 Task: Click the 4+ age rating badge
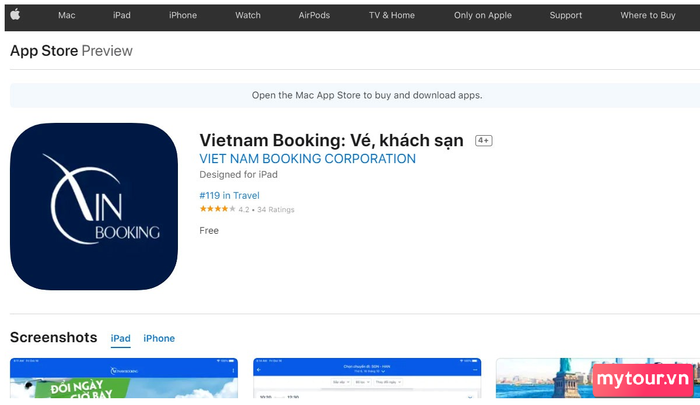(x=483, y=140)
